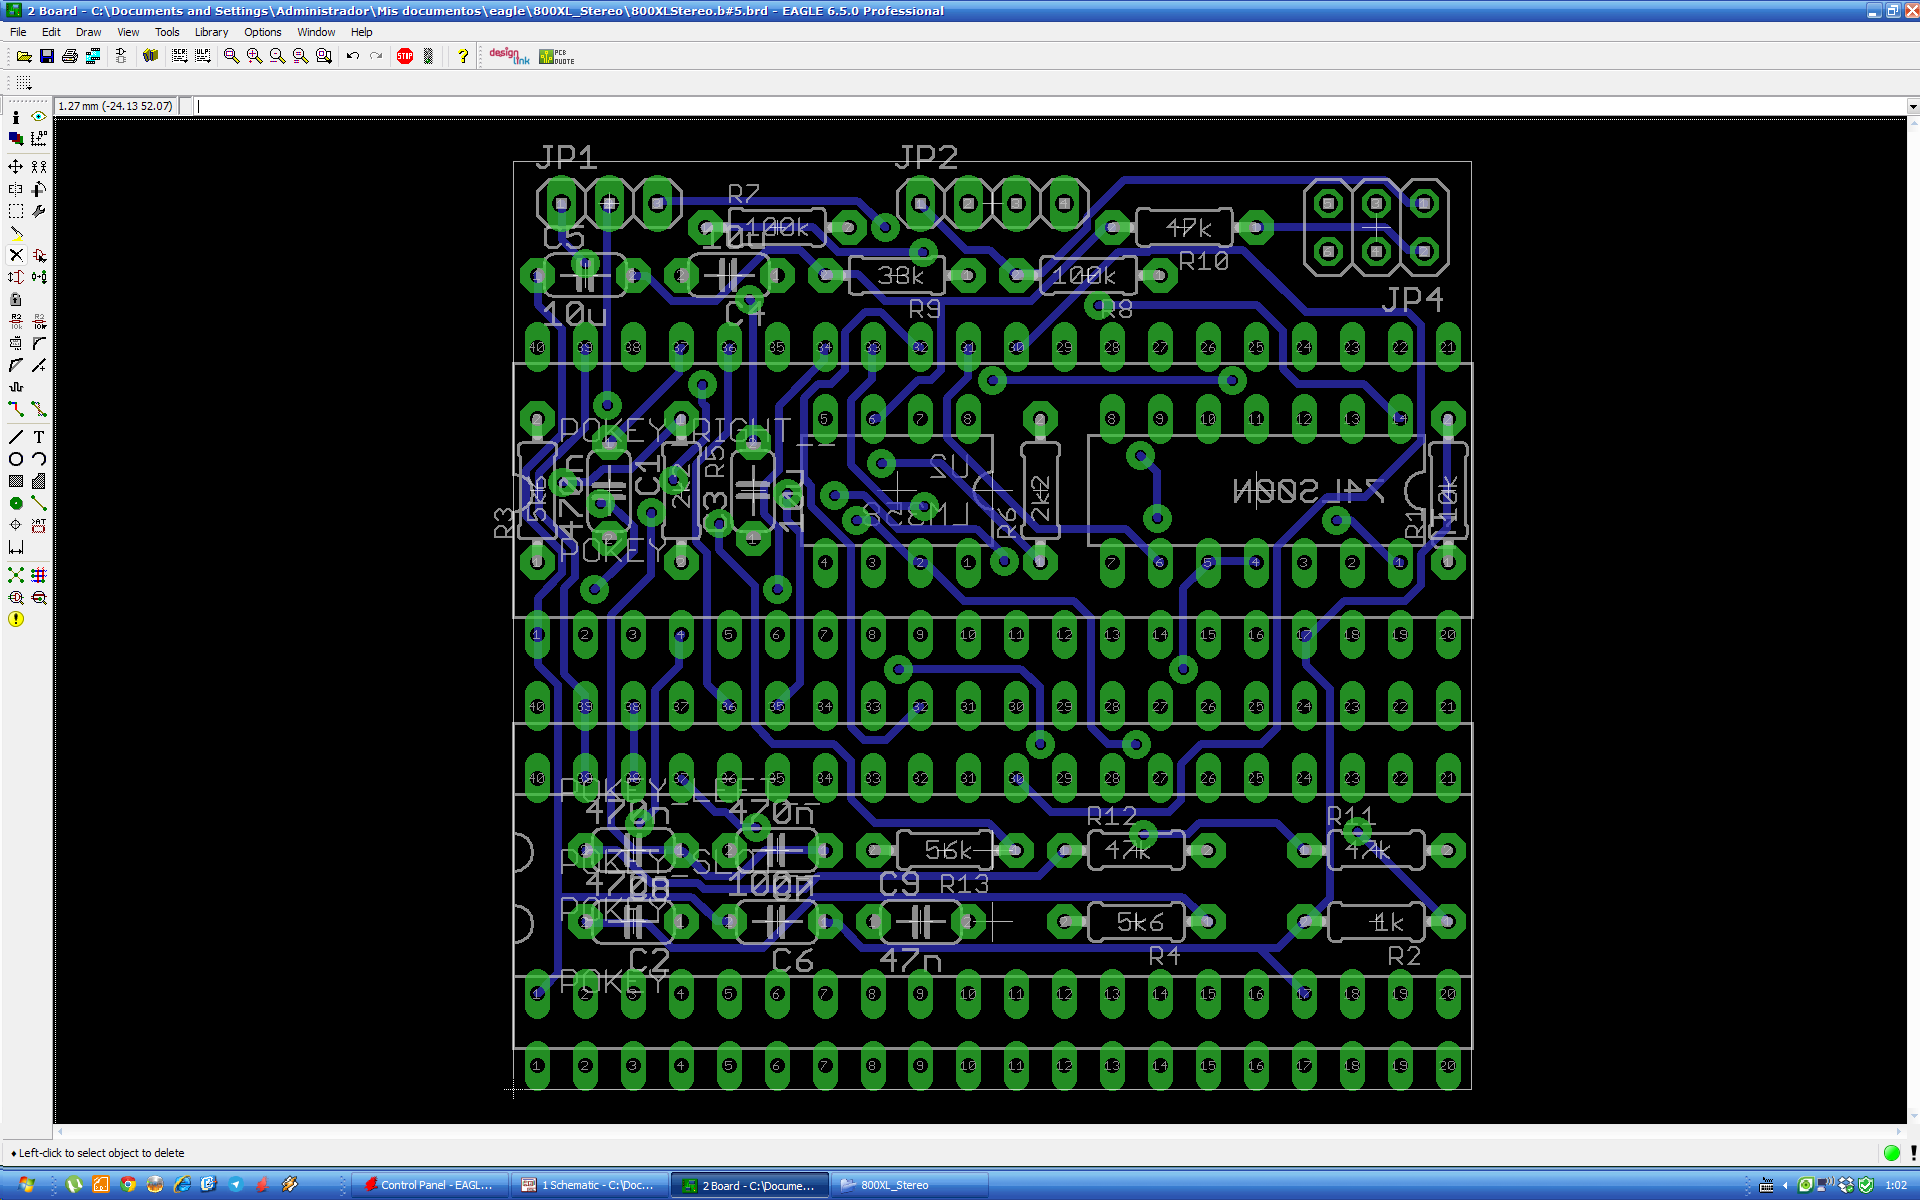Switch to 1 Schematic taskbar window

point(589,1185)
